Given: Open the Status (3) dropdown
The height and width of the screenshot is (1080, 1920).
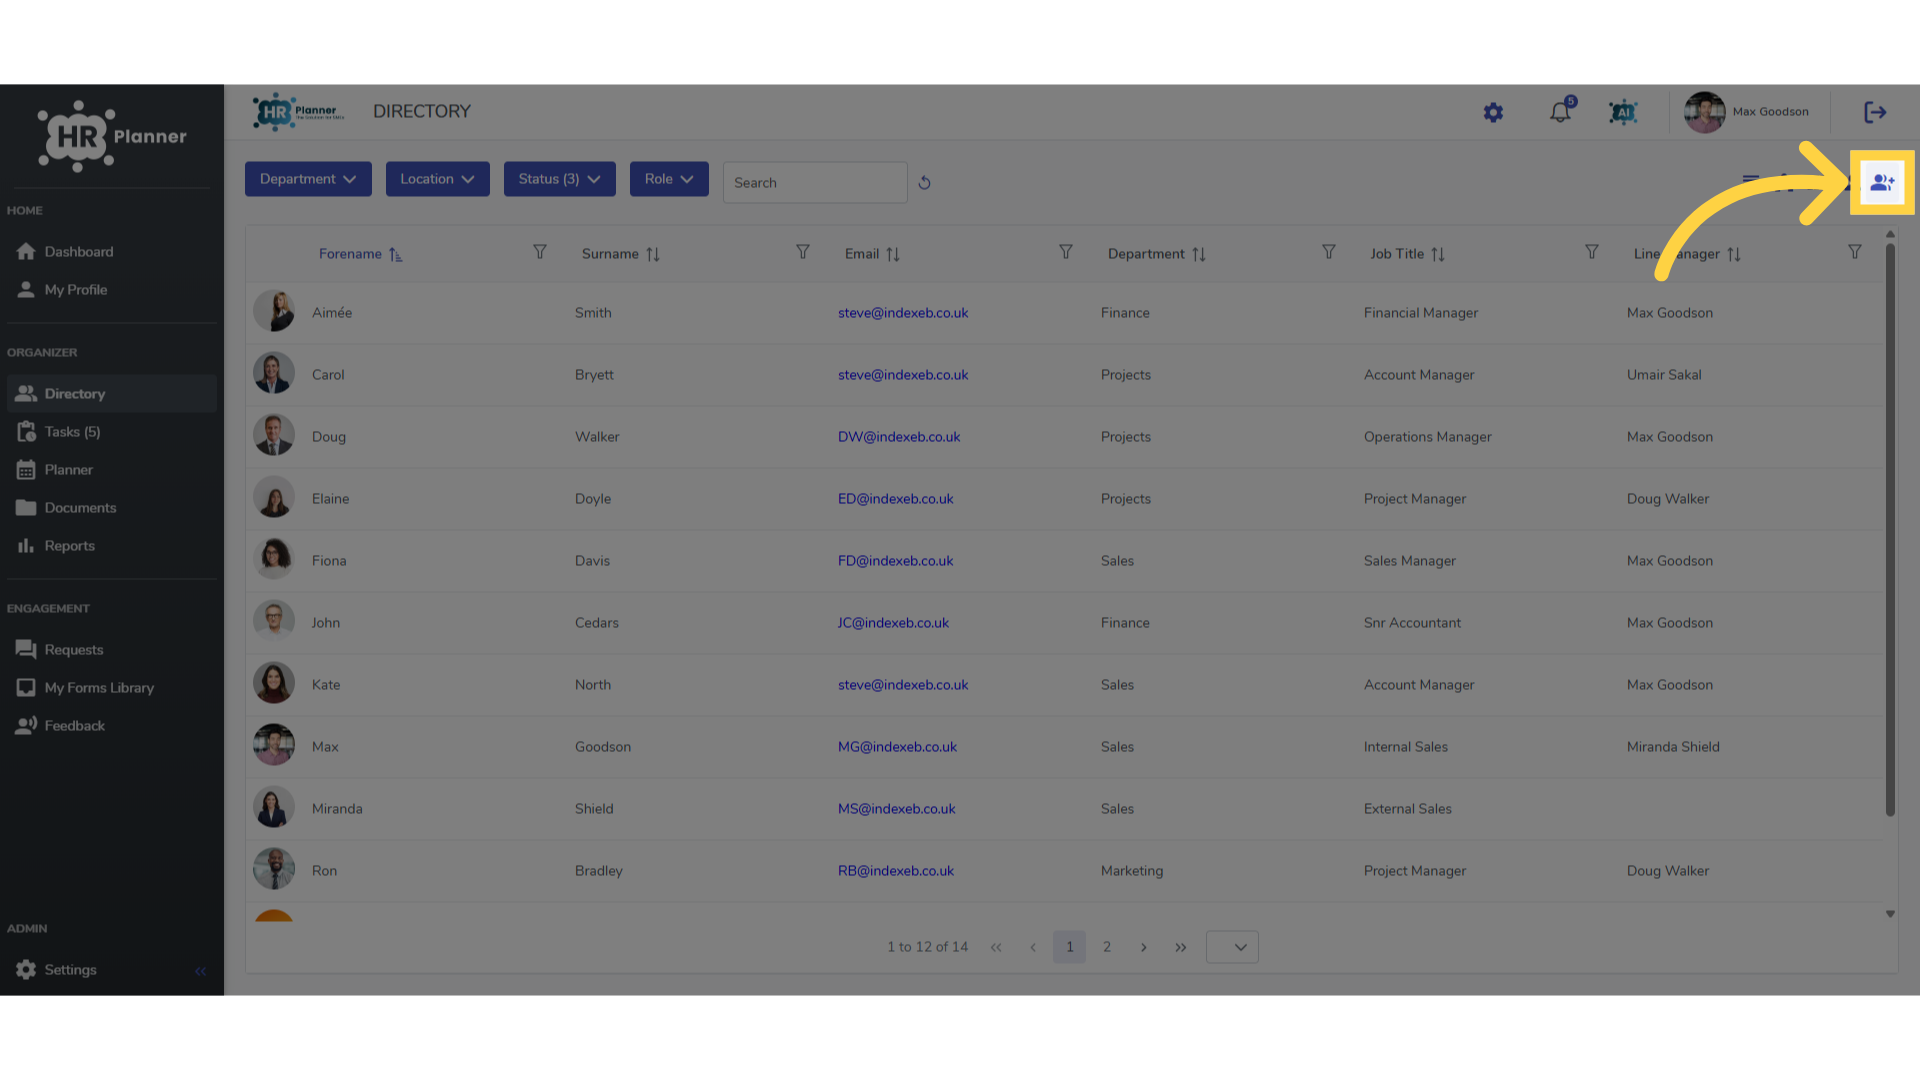Looking at the screenshot, I should [559, 179].
